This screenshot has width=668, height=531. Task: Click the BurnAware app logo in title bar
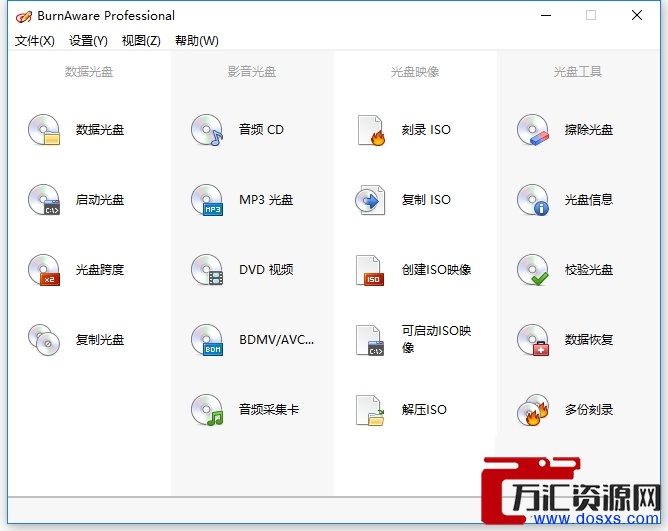tap(23, 16)
